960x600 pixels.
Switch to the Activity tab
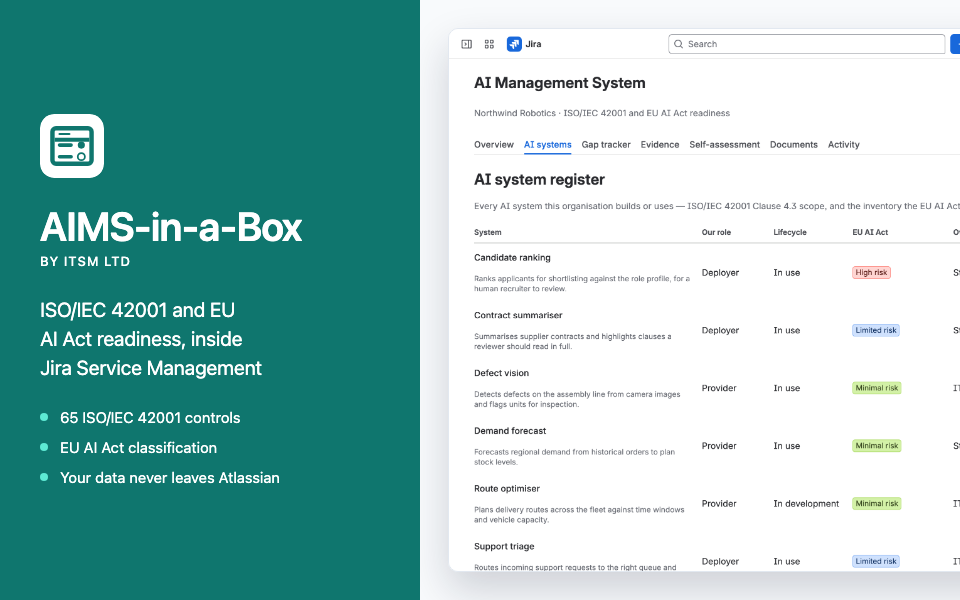tap(844, 144)
